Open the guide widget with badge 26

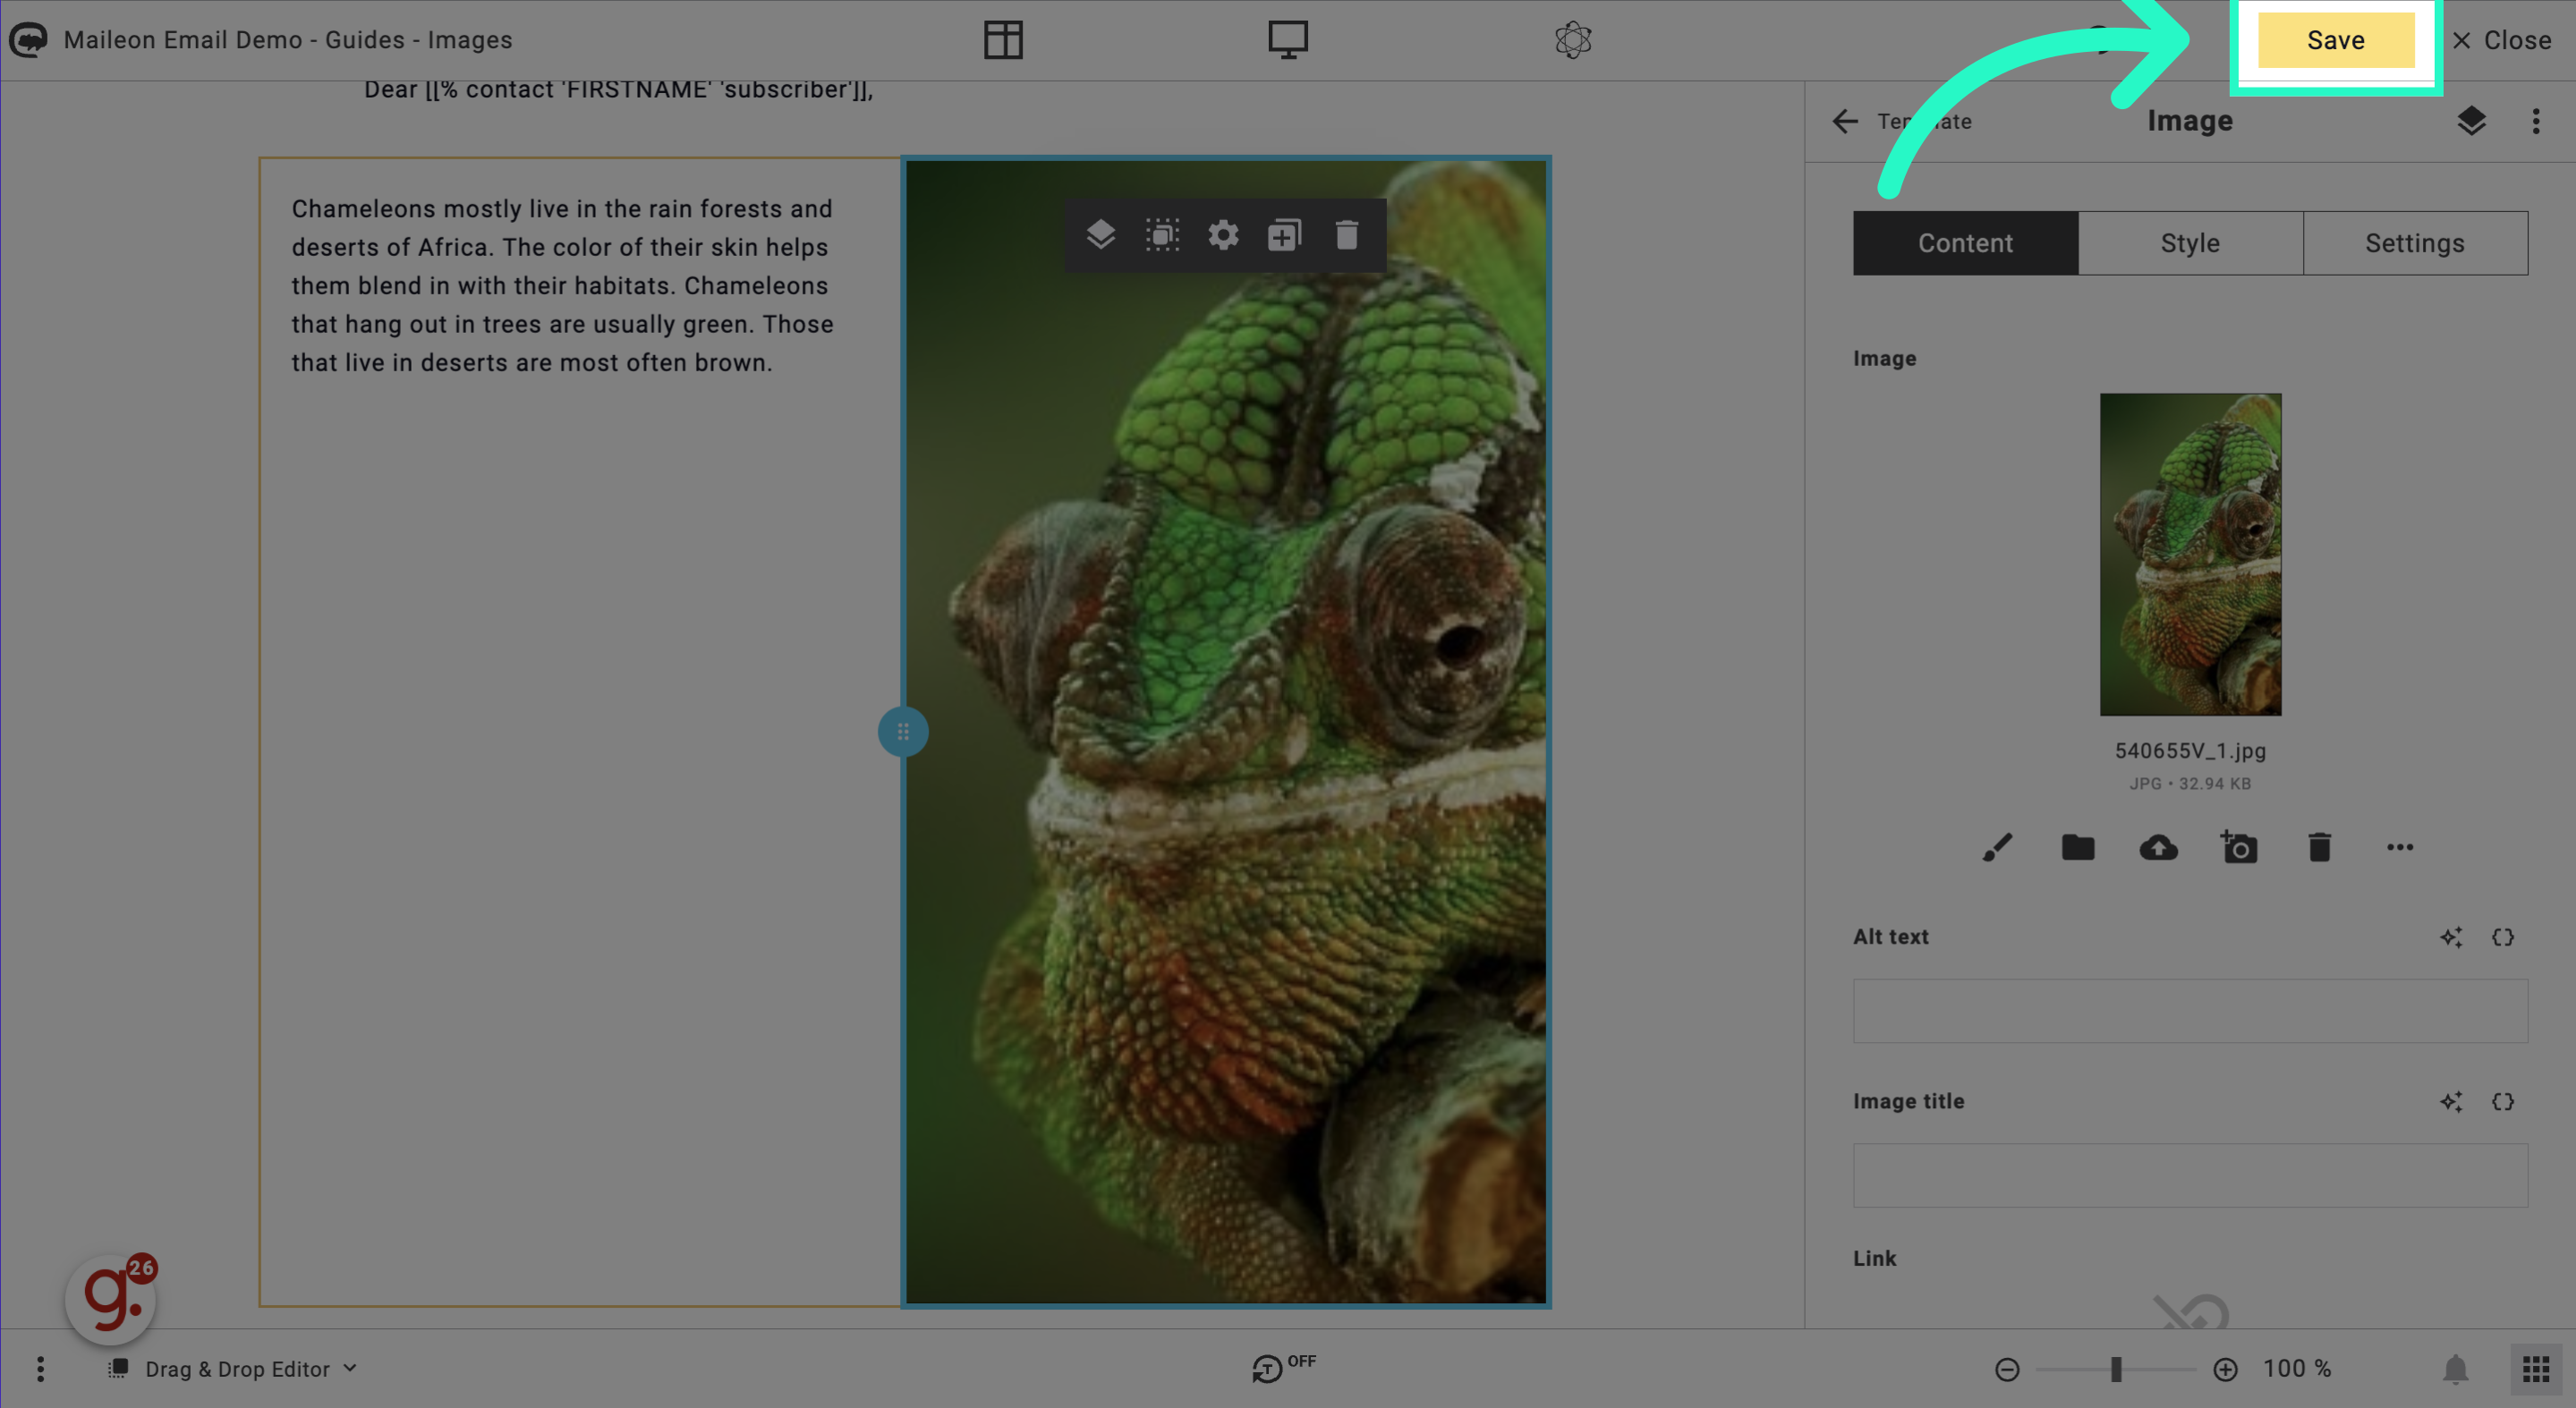pos(111,1299)
